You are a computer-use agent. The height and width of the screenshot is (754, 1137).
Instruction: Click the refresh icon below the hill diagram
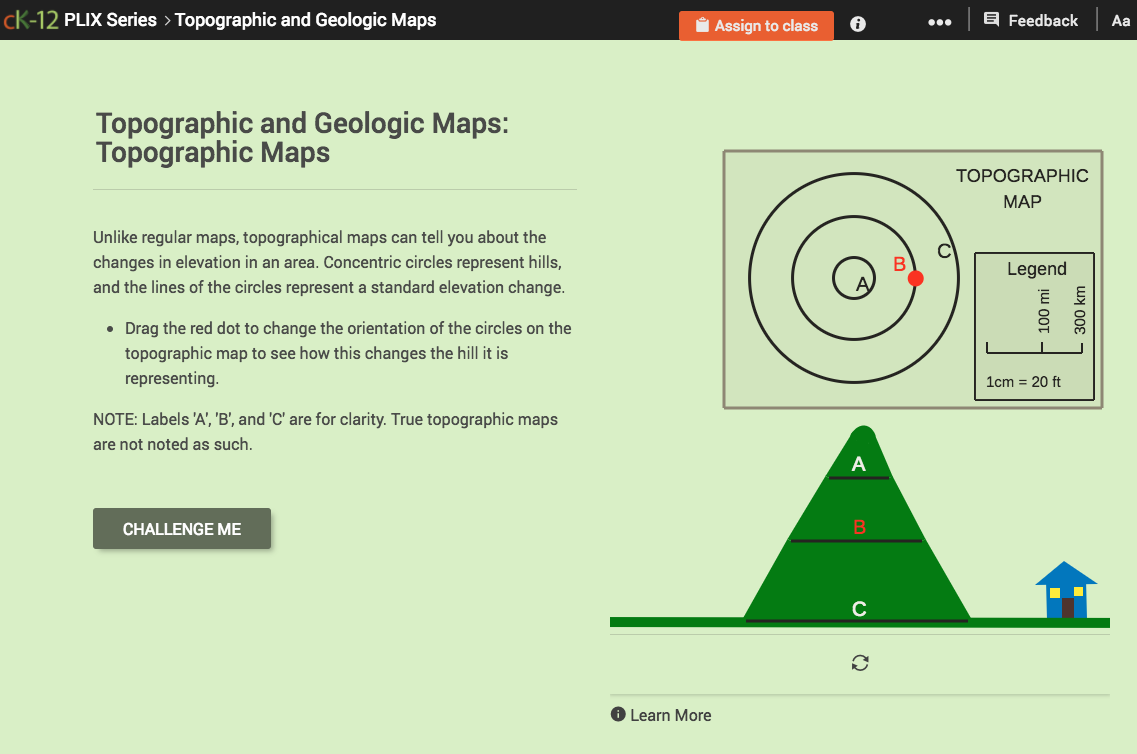pos(860,662)
